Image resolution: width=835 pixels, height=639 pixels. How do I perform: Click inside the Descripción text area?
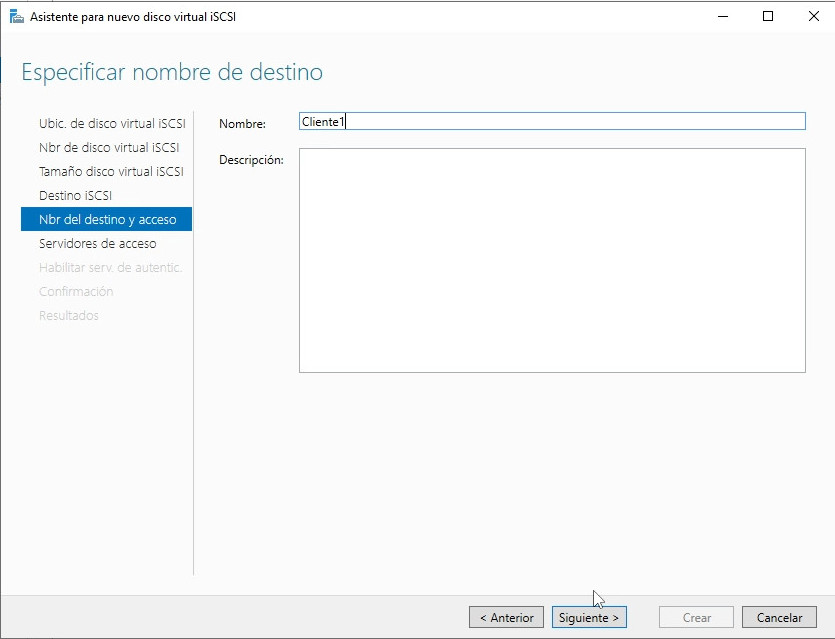[x=552, y=260]
